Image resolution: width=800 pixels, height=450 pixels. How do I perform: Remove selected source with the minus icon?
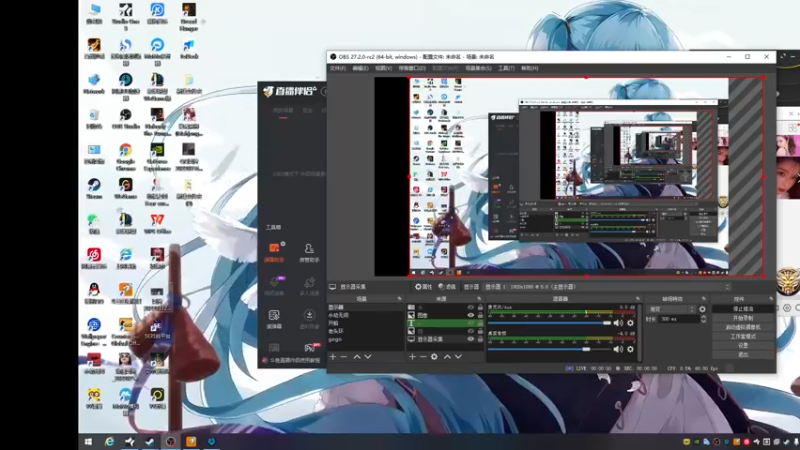coord(423,357)
